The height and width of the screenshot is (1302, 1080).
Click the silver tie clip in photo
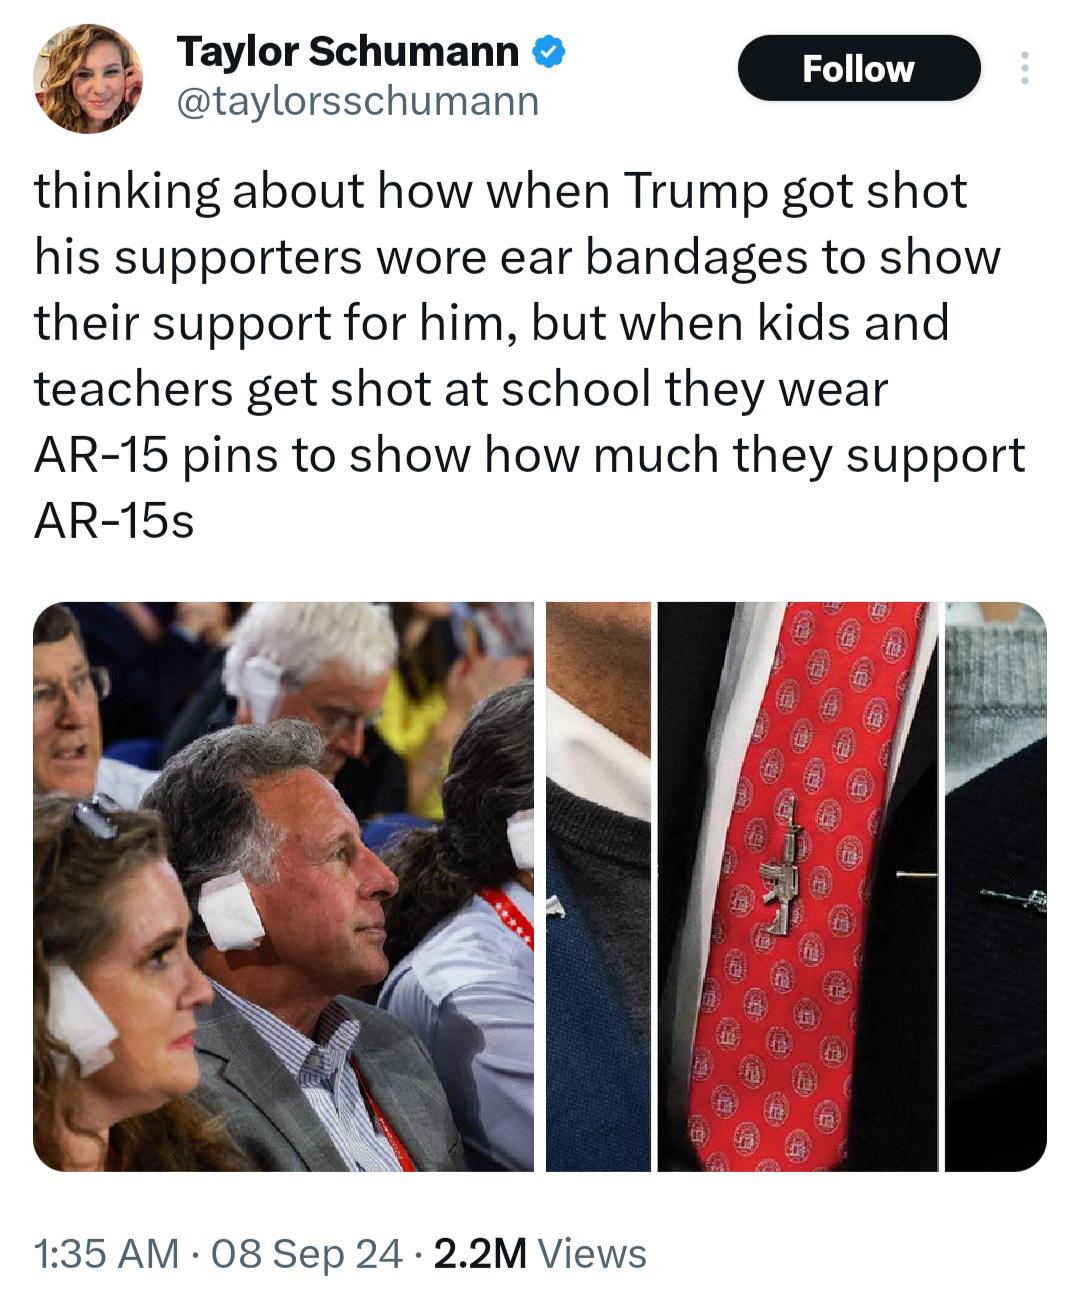coord(916,874)
